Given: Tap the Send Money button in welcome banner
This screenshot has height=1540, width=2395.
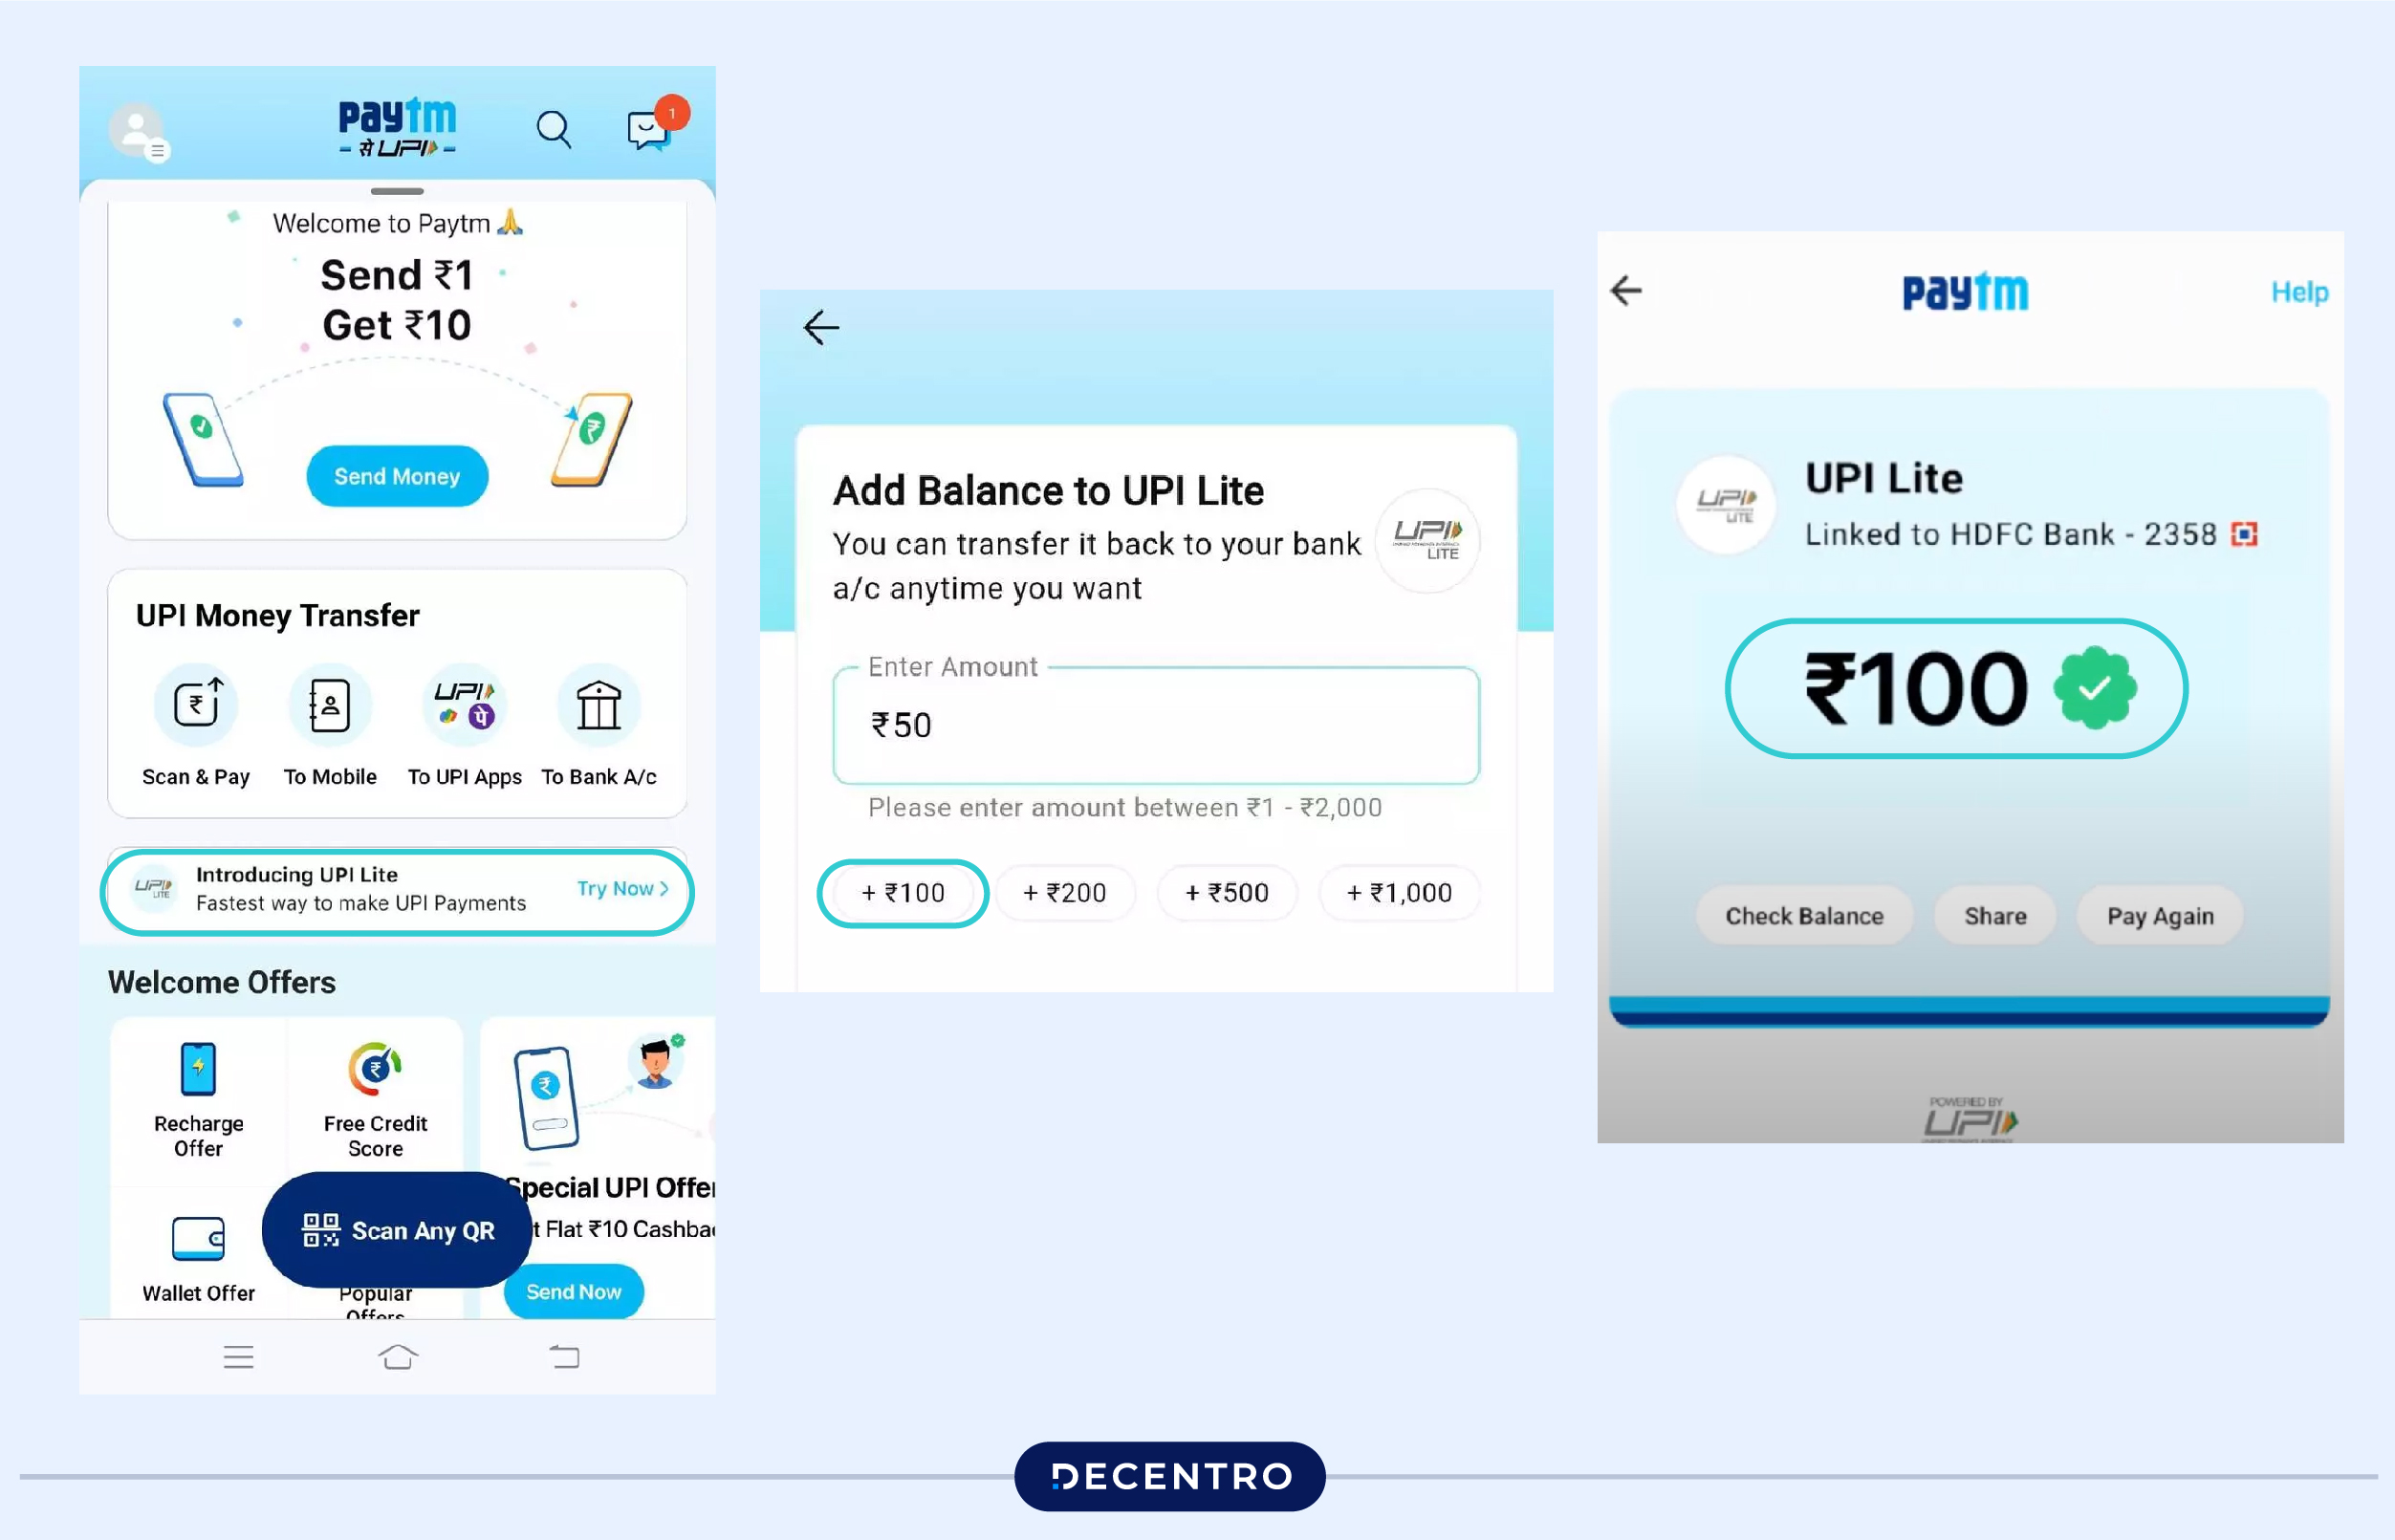Looking at the screenshot, I should [396, 475].
